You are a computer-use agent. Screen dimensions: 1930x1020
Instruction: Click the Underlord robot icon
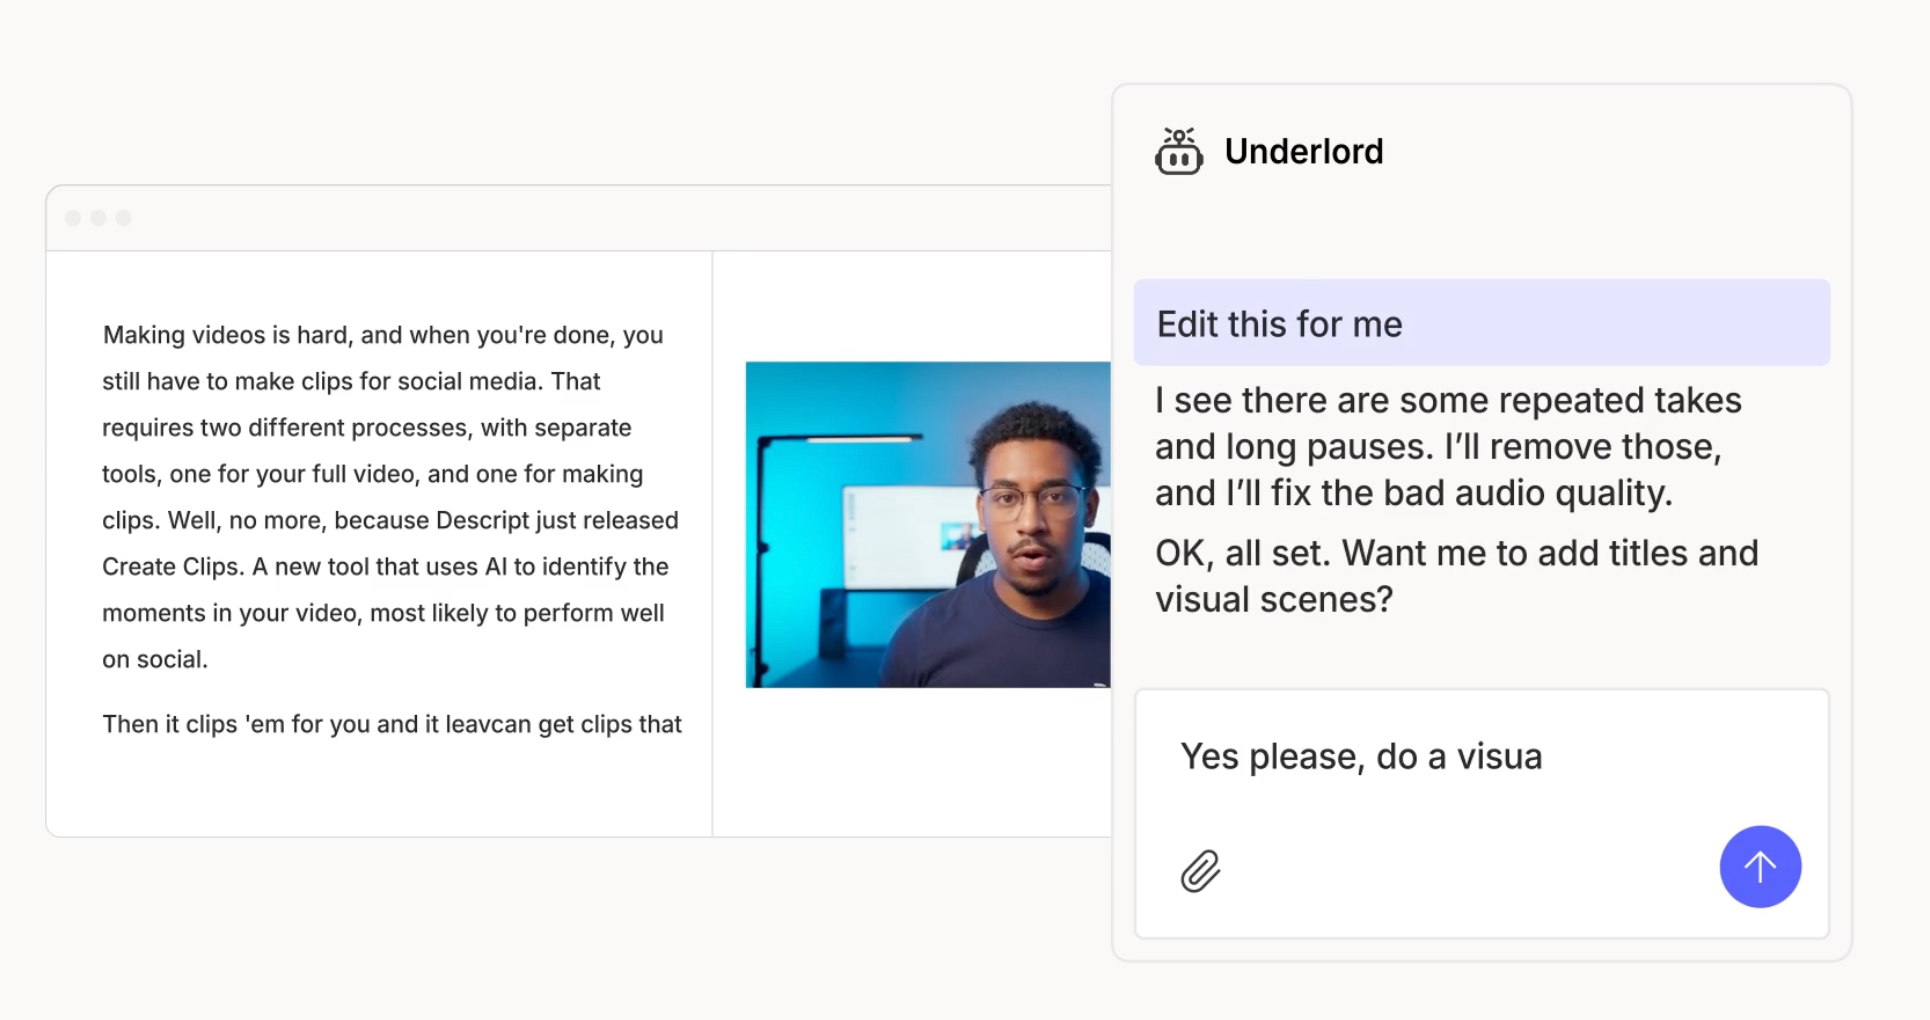pyautogui.click(x=1178, y=152)
